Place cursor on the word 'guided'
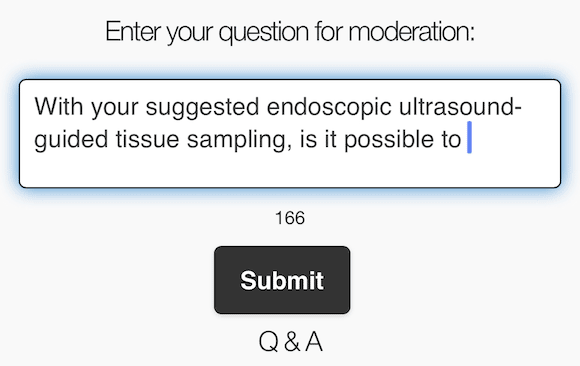 (x=71, y=140)
